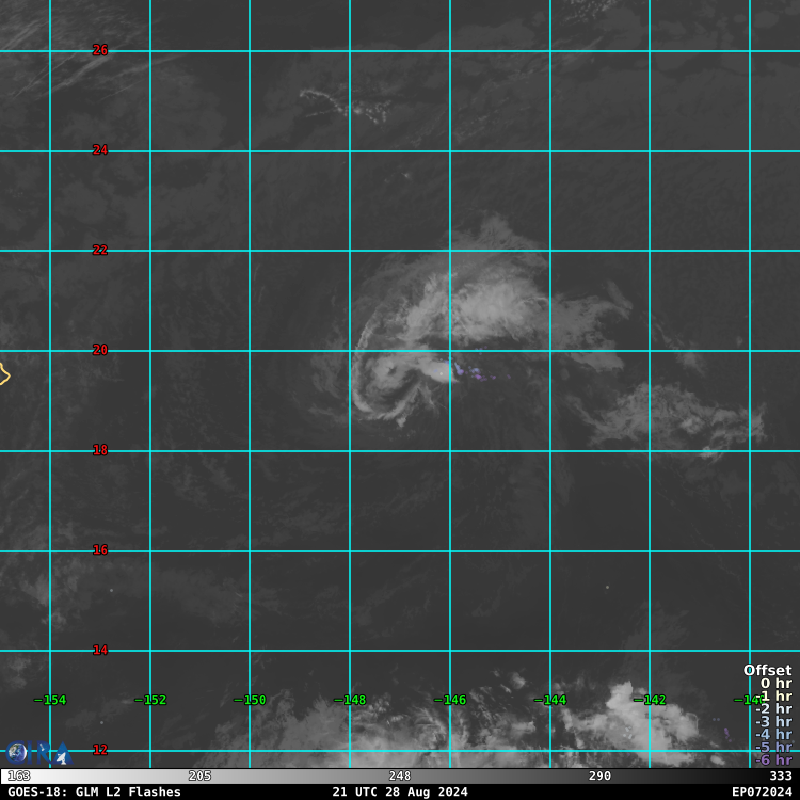Click the 'EP072024' storm identifier

click(x=761, y=792)
